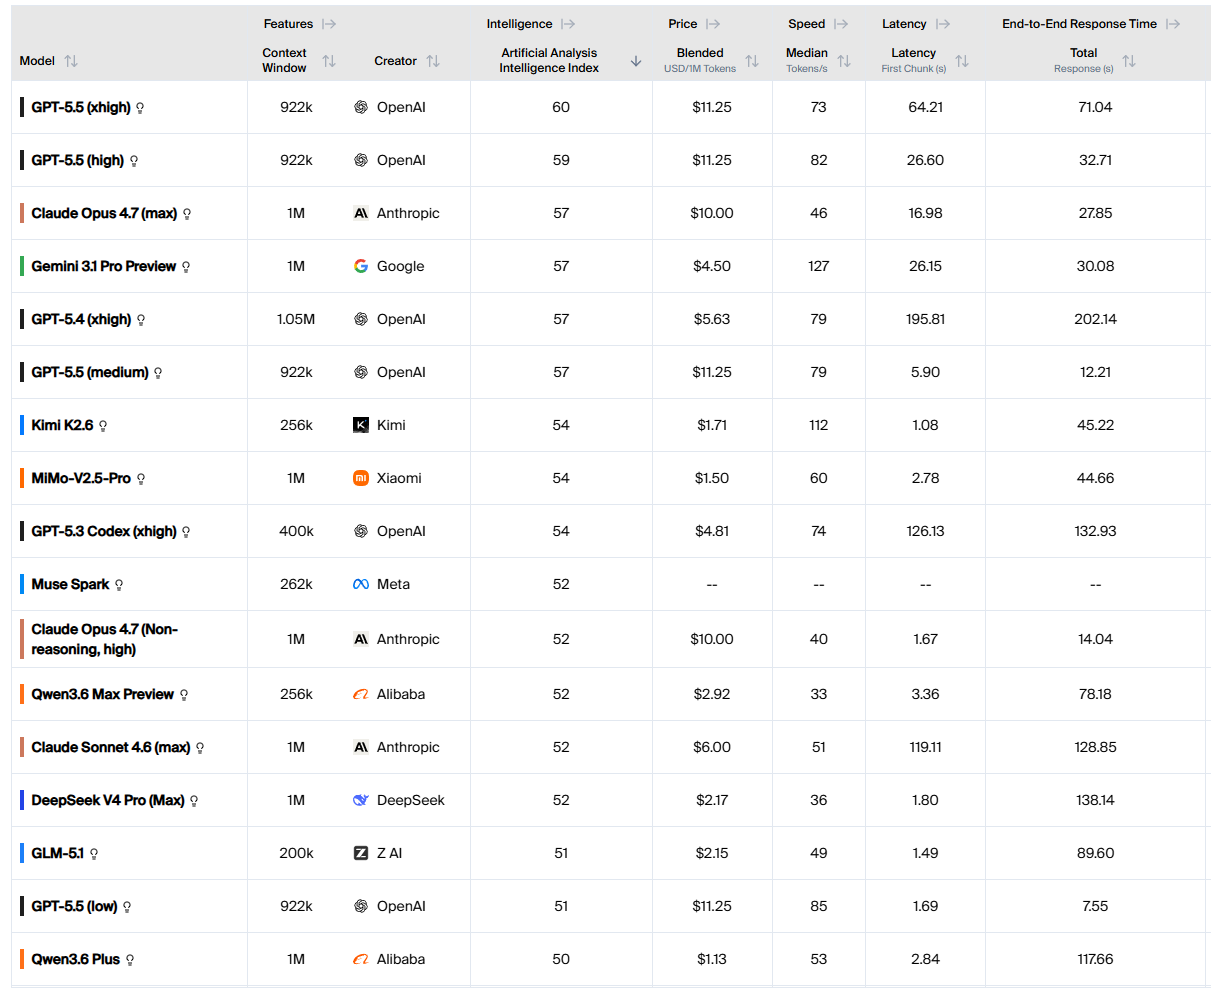Select Xiaomi creator cell text
The height and width of the screenshot is (995, 1211).
[399, 478]
